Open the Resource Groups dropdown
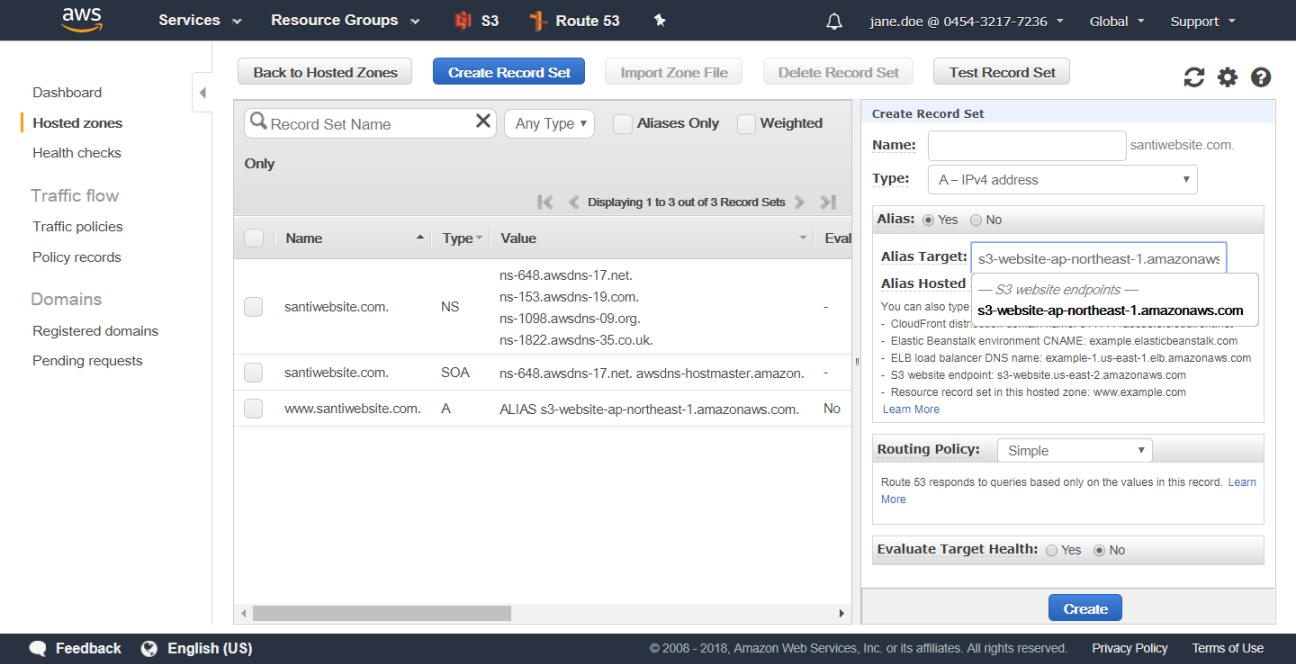The height and width of the screenshot is (664, 1296). 345,21
